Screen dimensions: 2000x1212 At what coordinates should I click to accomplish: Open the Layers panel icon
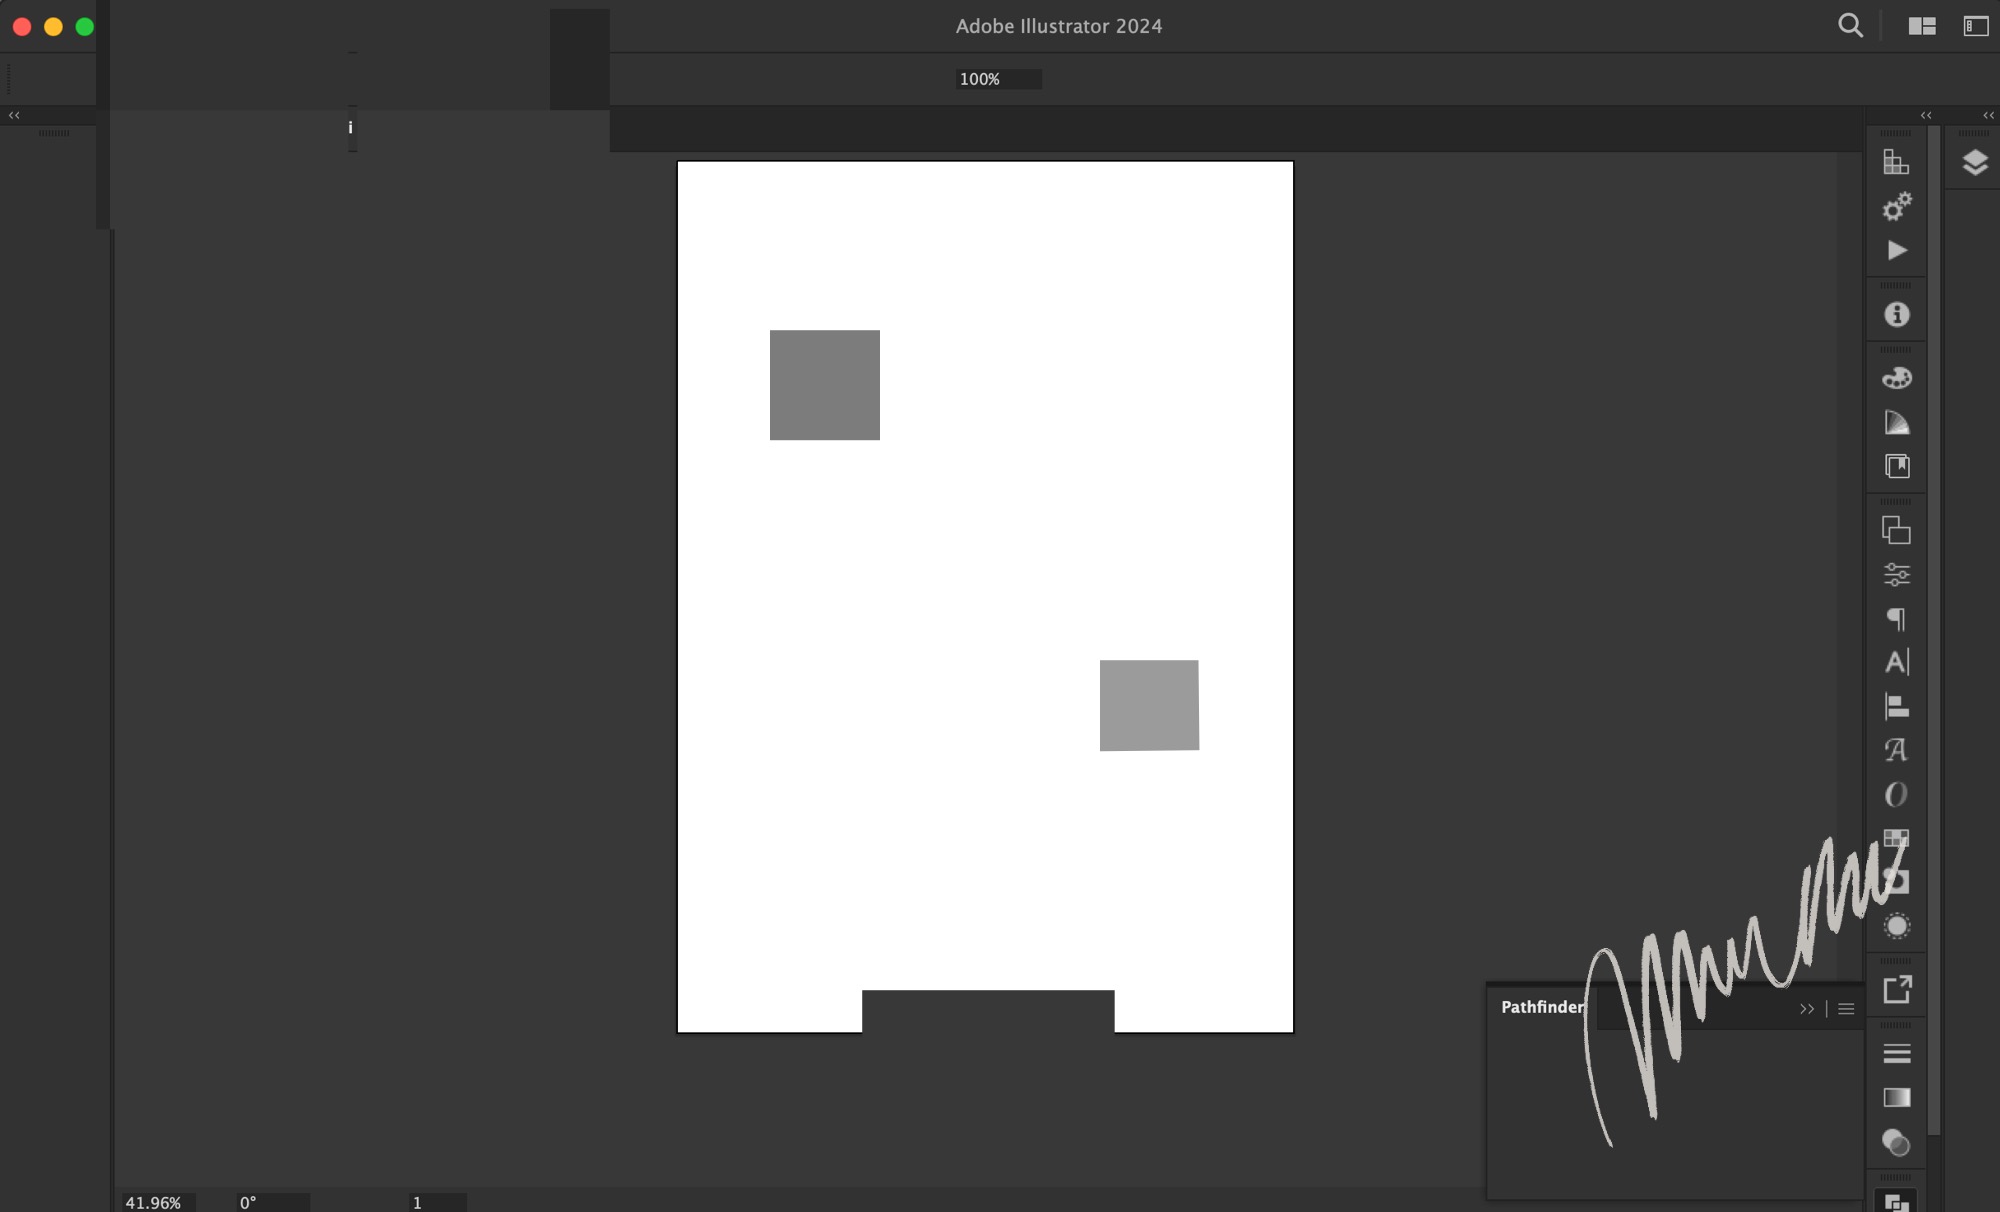1974,162
